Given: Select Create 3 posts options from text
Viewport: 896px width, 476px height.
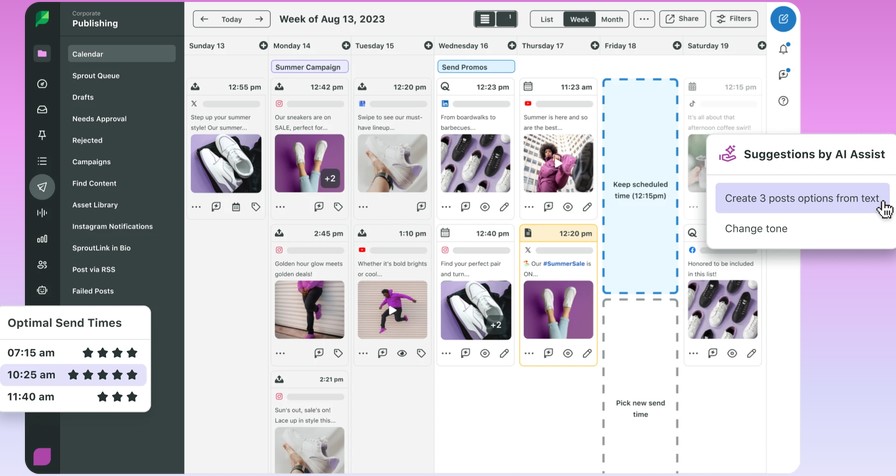Looking at the screenshot, I should point(801,198).
